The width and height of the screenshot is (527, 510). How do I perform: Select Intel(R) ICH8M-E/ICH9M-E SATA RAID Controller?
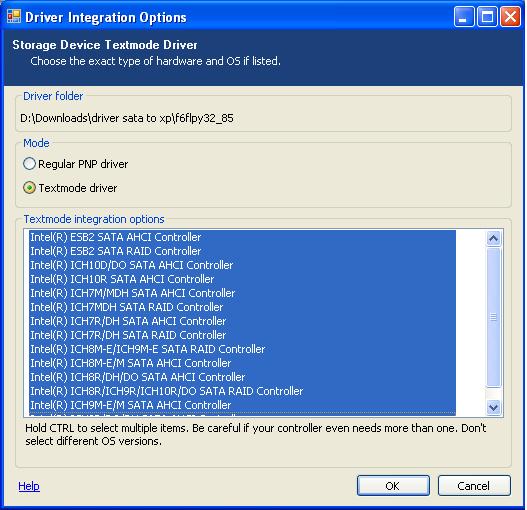click(242, 349)
